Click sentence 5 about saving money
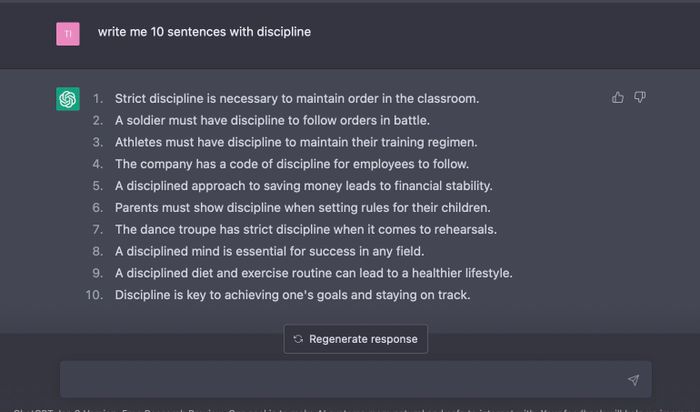The width and height of the screenshot is (700, 412). [x=304, y=186]
